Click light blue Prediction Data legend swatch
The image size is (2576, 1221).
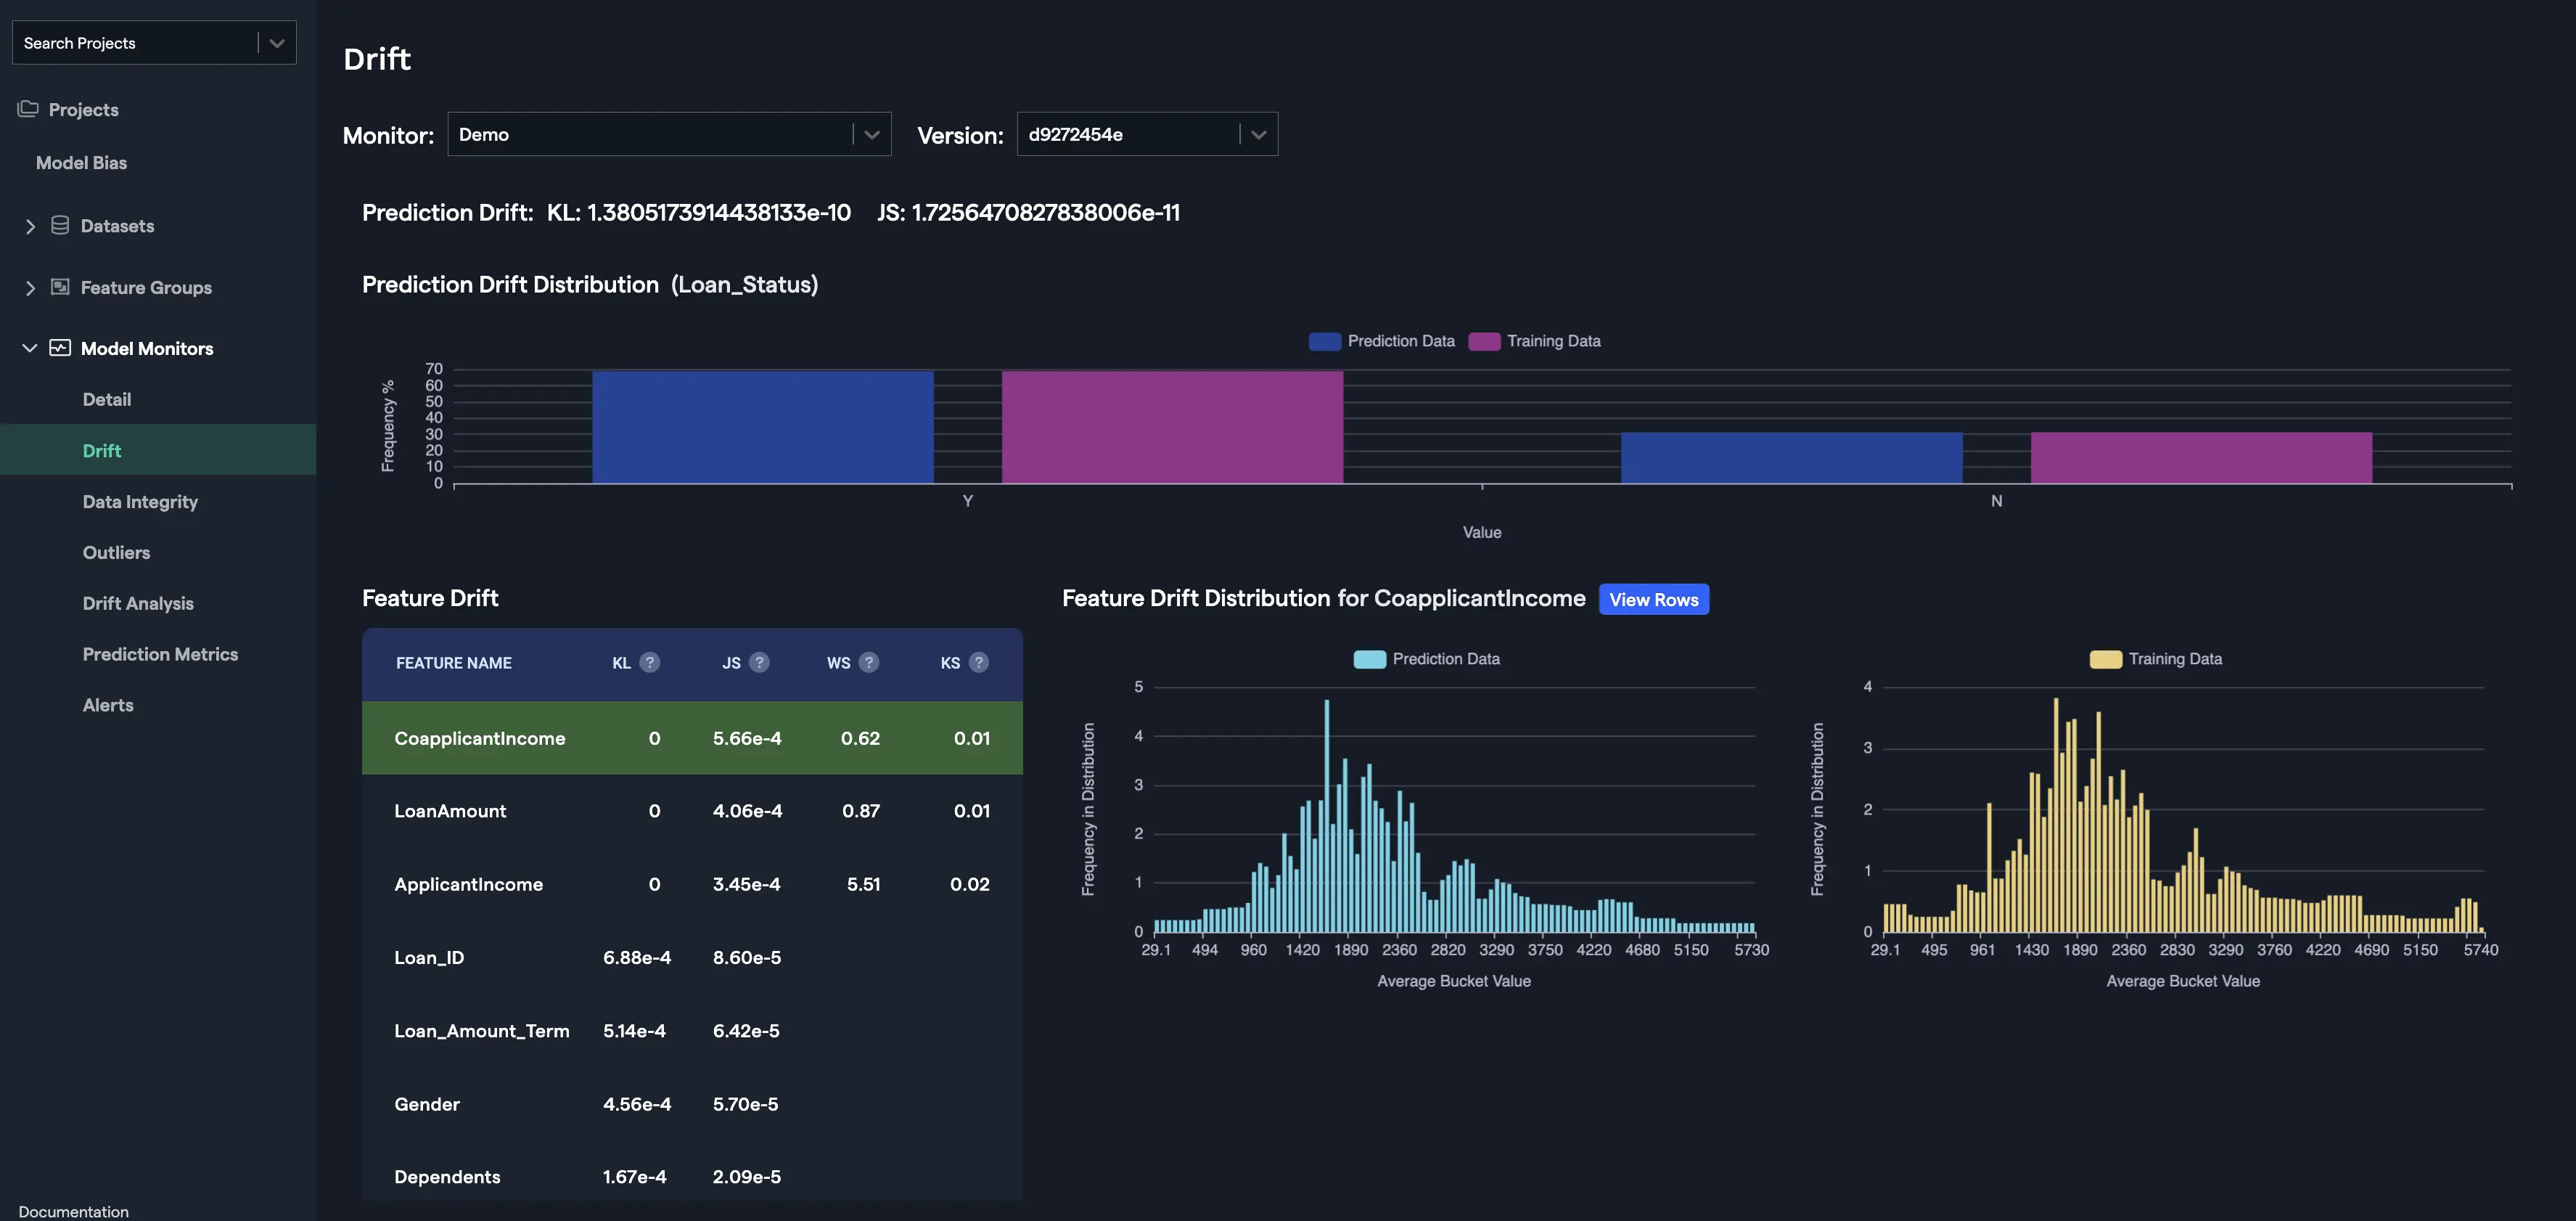click(1369, 659)
